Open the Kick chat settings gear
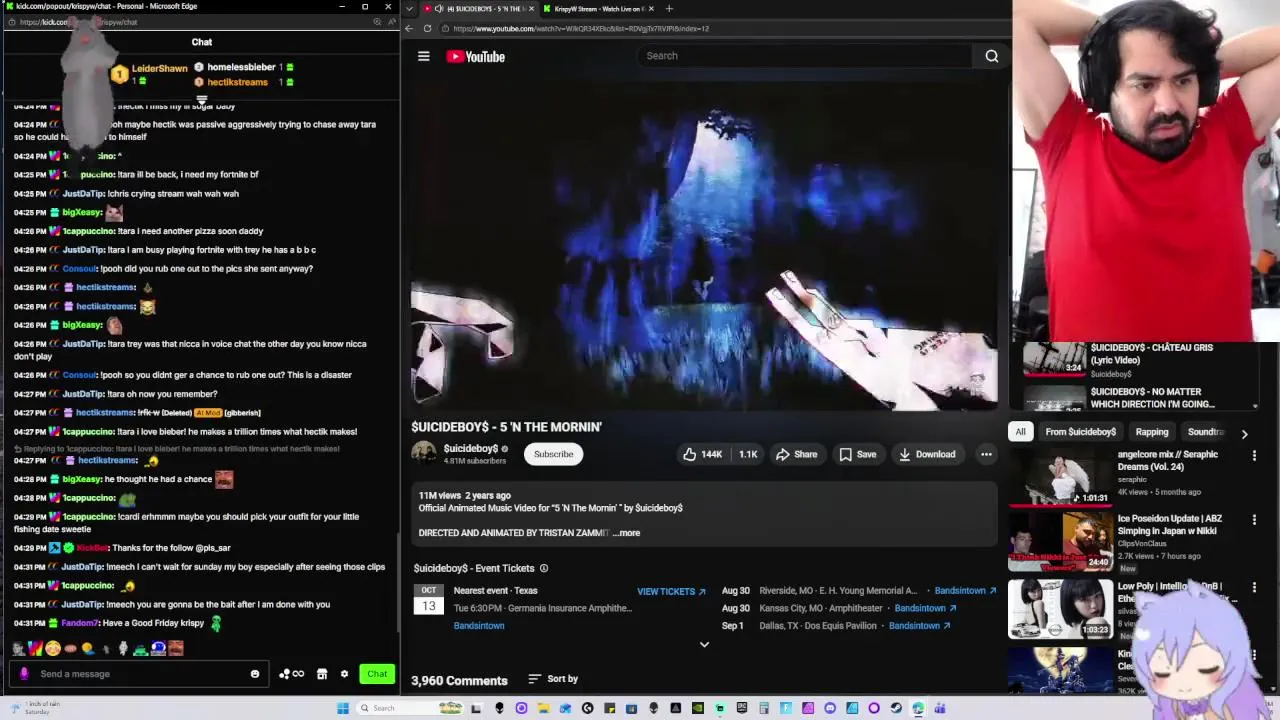This screenshot has width=1280, height=720. [x=344, y=674]
